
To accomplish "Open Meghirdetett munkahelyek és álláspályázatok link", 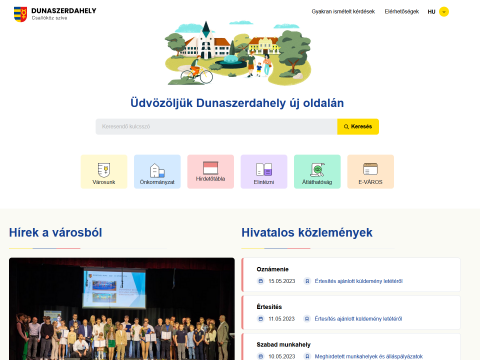I will click(x=369, y=356).
